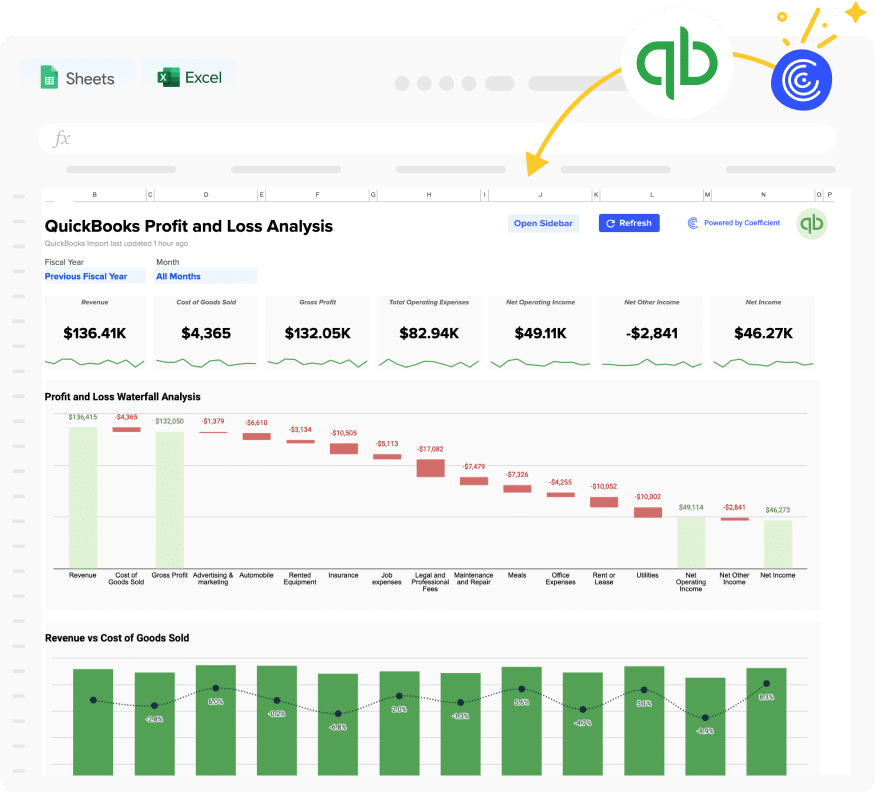
Task: Click the Gross Profit waterfall bar
Action: point(170,500)
